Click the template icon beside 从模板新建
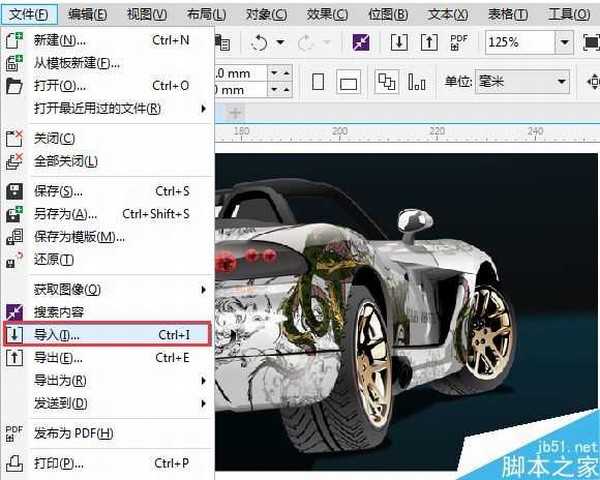Screen dimensions: 600x480 [x=14, y=63]
